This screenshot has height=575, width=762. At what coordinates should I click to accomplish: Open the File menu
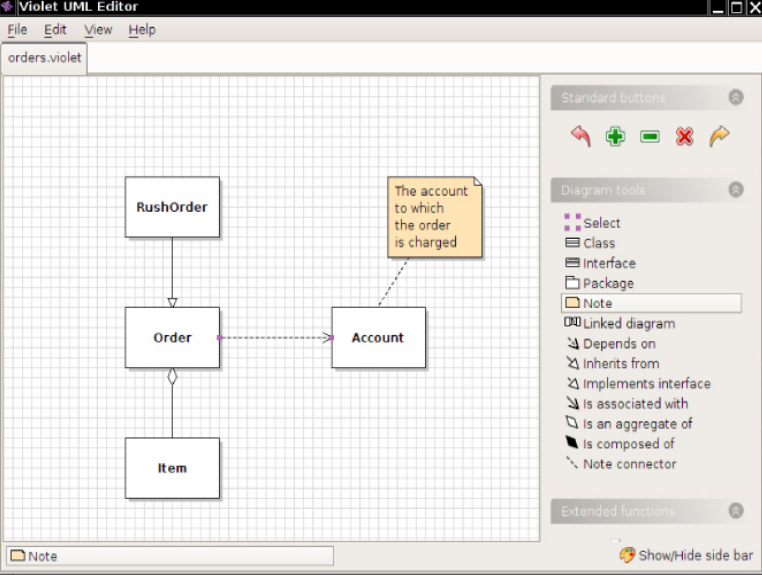tap(17, 30)
